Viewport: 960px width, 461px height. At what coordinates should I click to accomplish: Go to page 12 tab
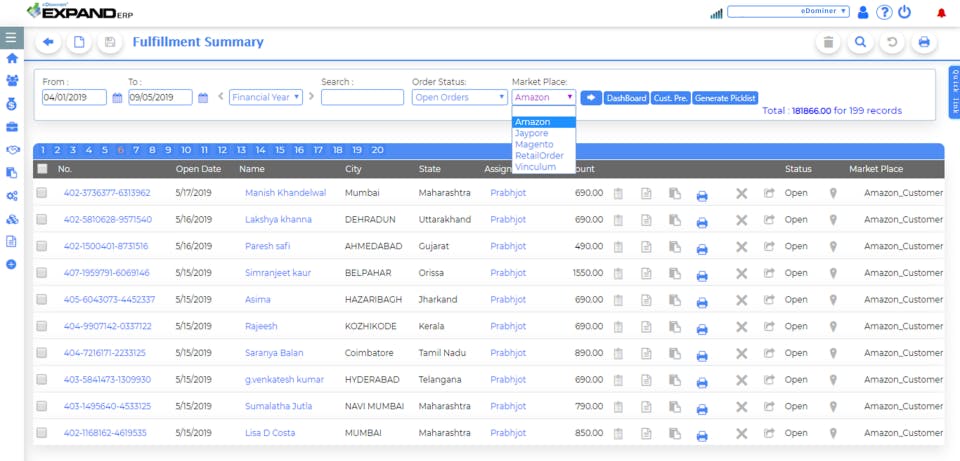(x=223, y=150)
